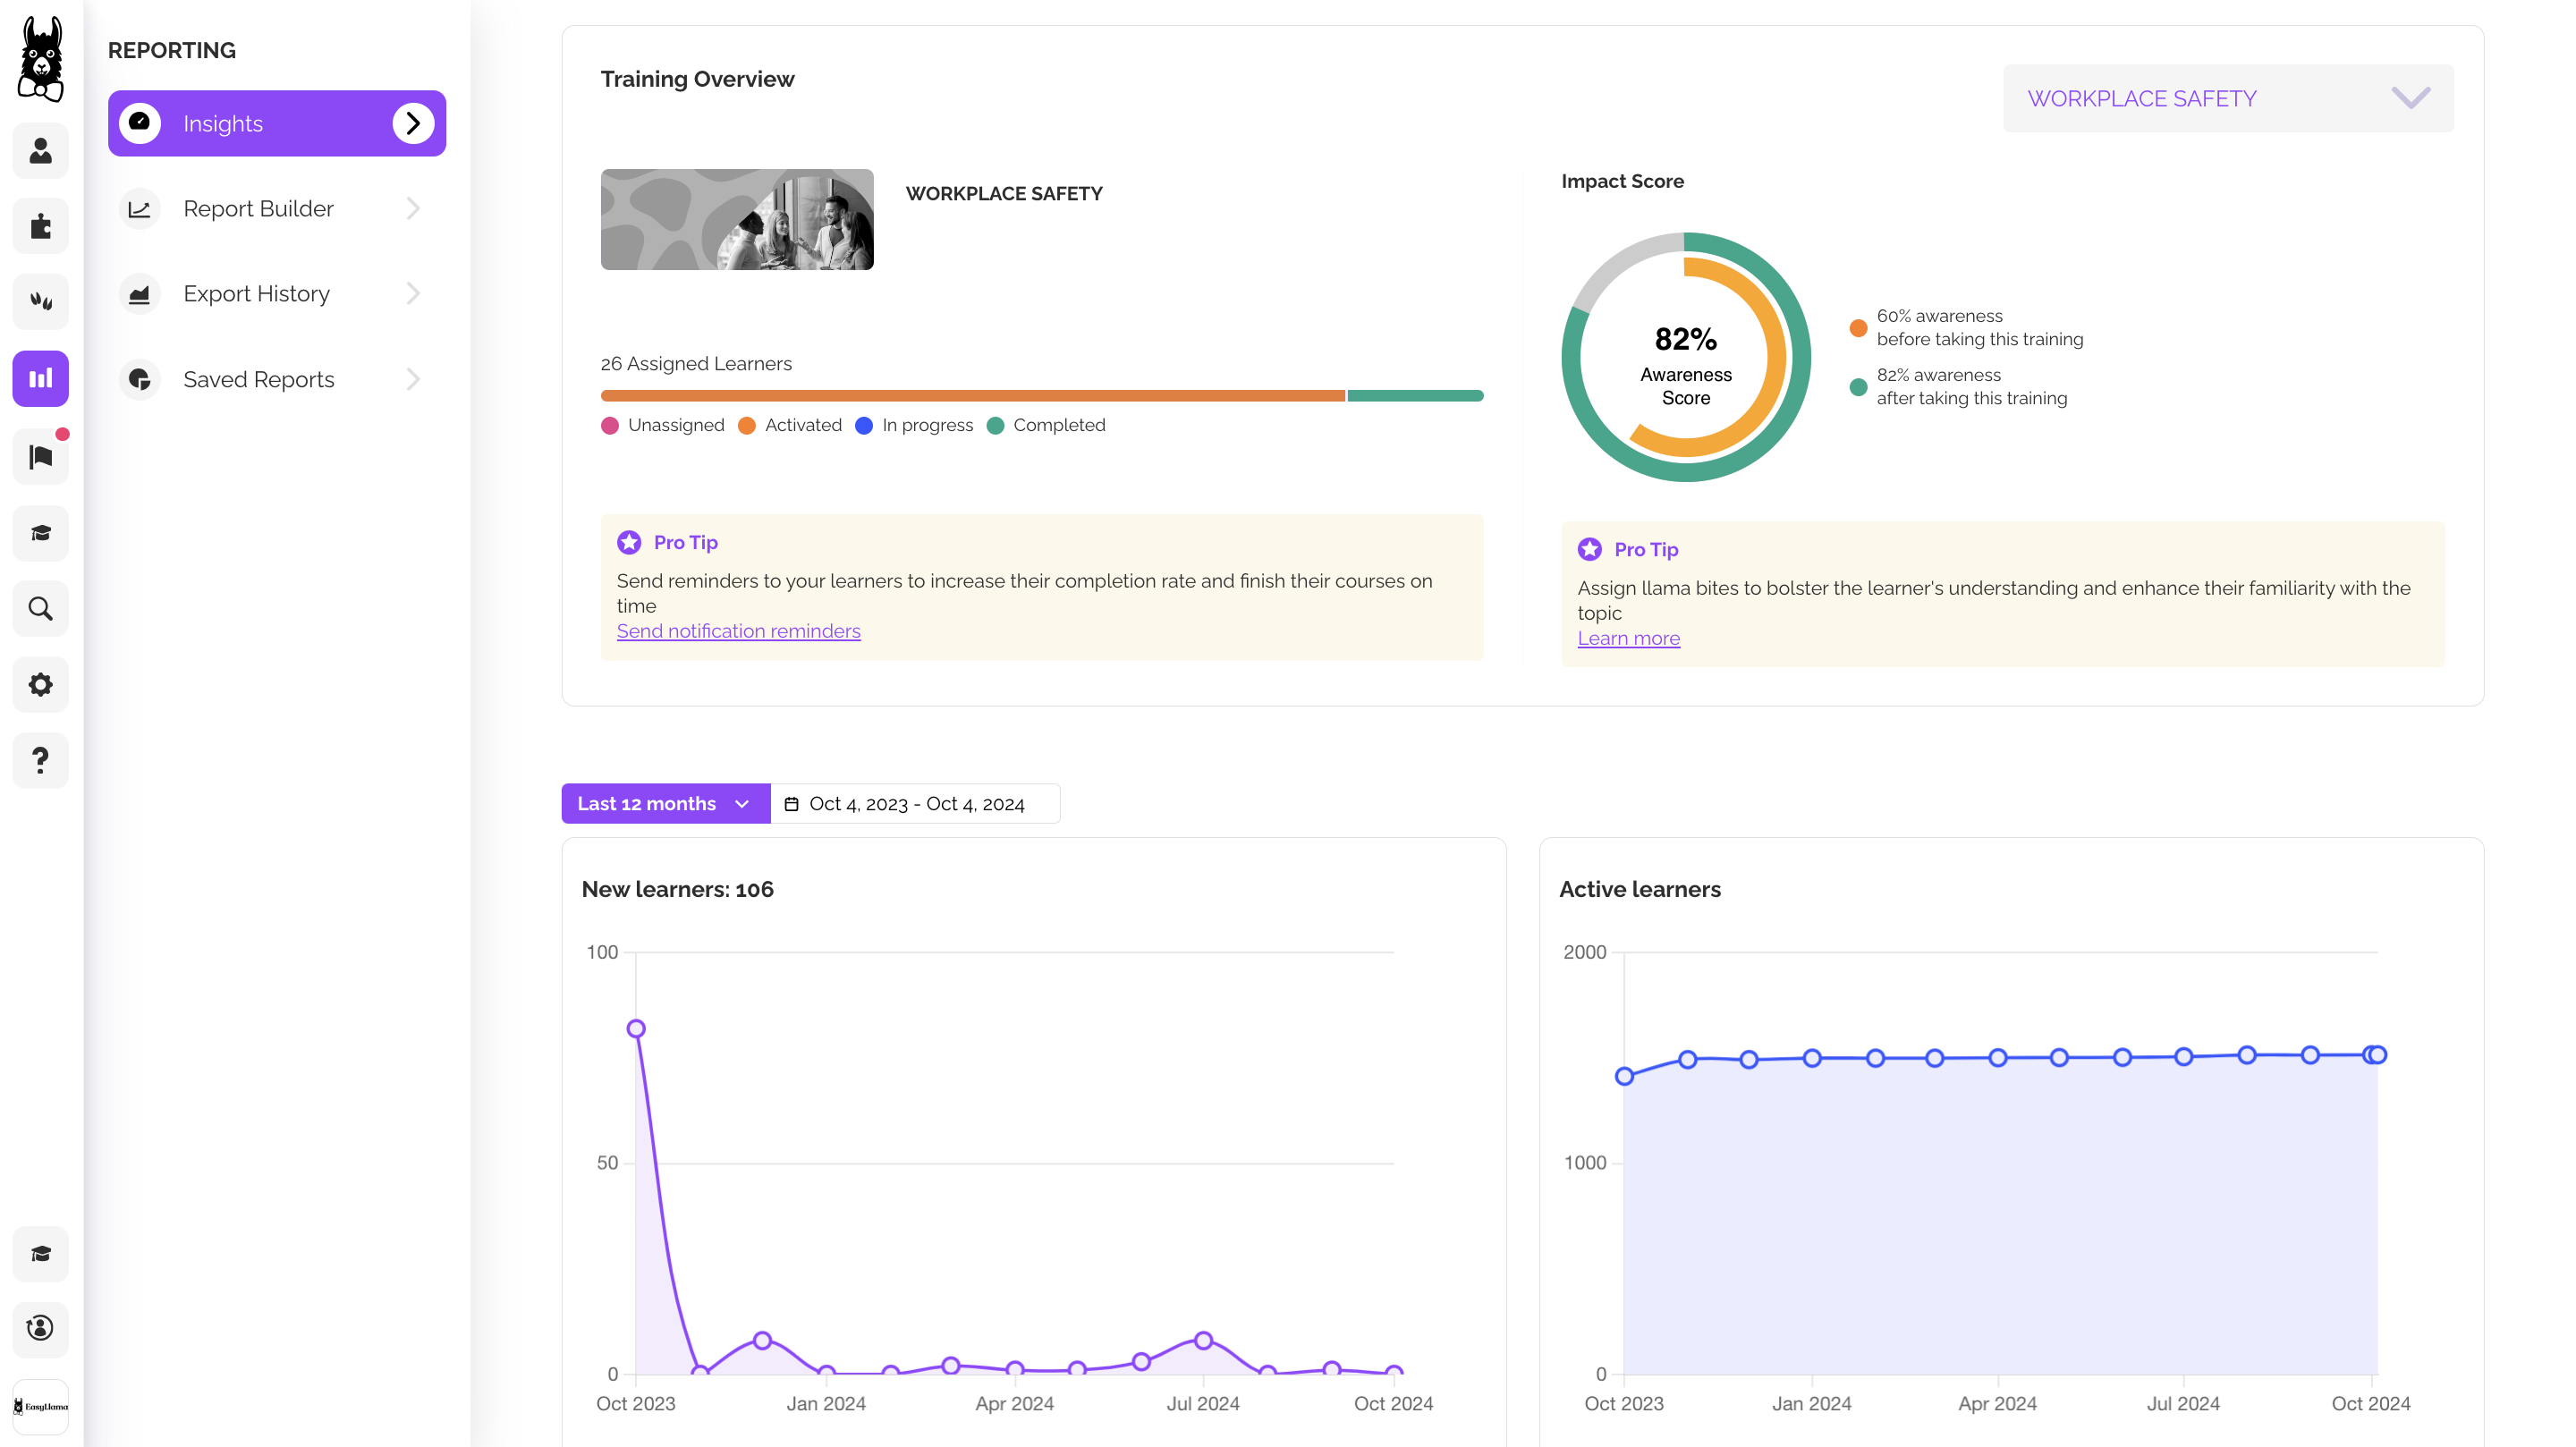Open the user profile sidebar icon

(40, 151)
